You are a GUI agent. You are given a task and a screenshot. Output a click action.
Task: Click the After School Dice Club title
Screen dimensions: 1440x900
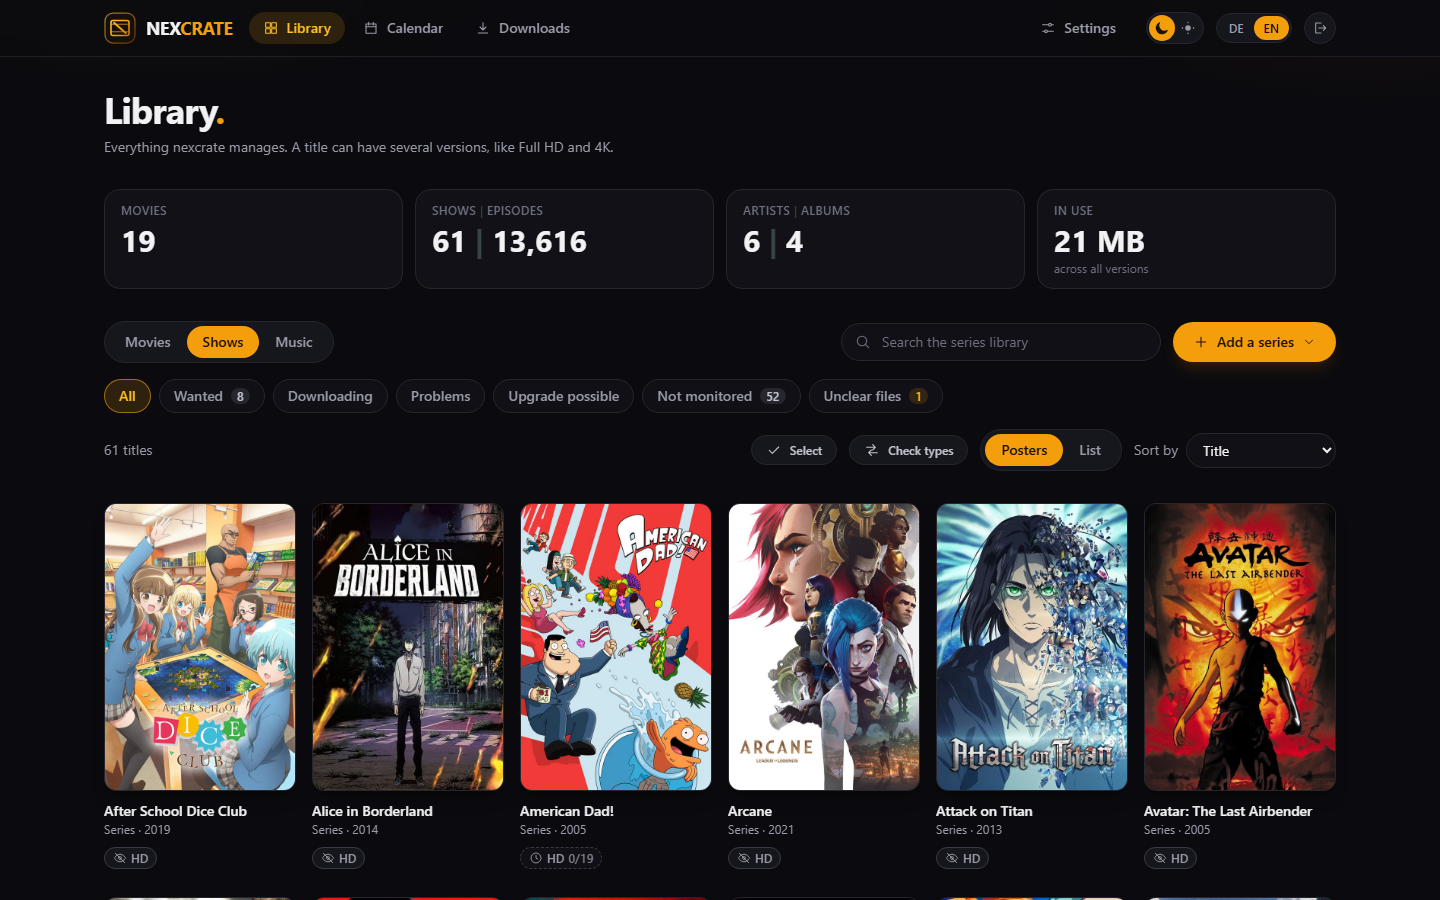tap(175, 811)
